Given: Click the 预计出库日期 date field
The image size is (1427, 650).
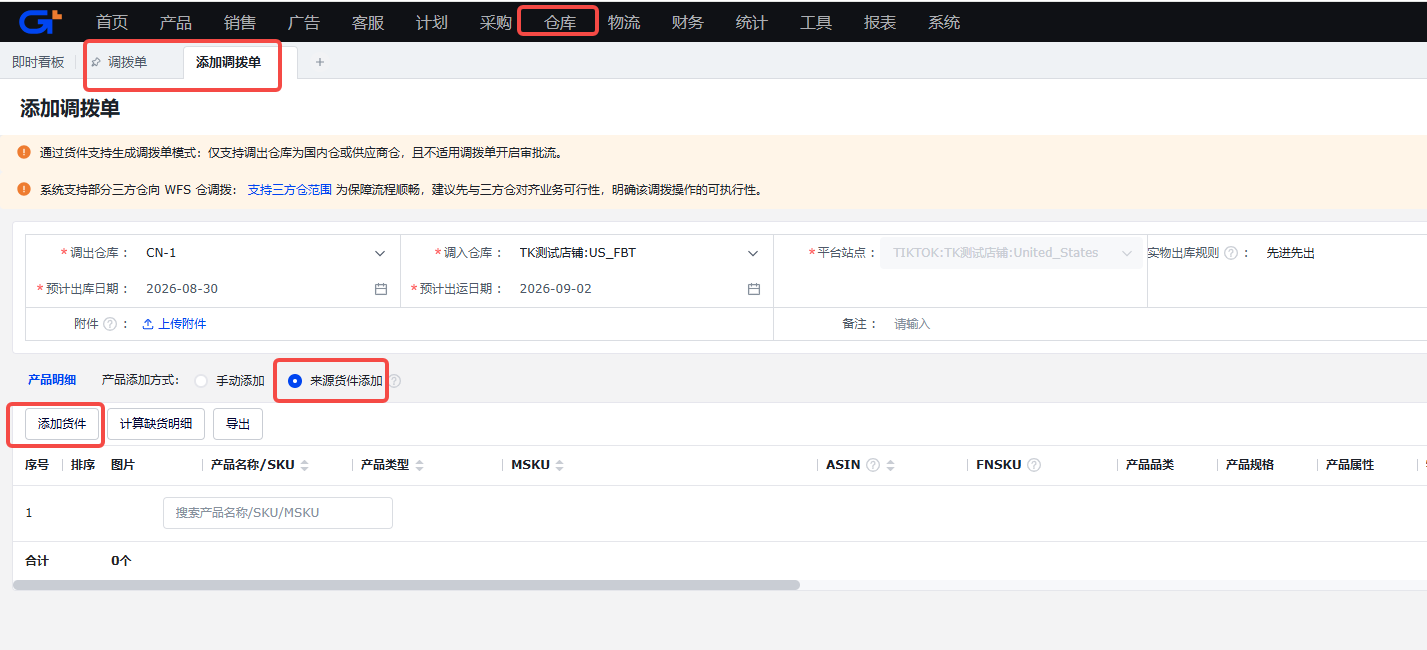Looking at the screenshot, I should point(266,289).
